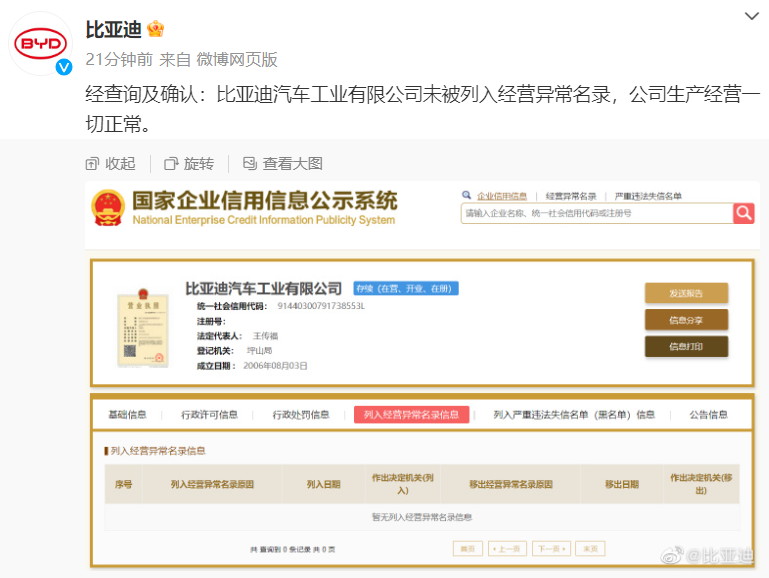This screenshot has height=578, width=769.
Task: Click the national emblem logo
Action: pyautogui.click(x=107, y=208)
